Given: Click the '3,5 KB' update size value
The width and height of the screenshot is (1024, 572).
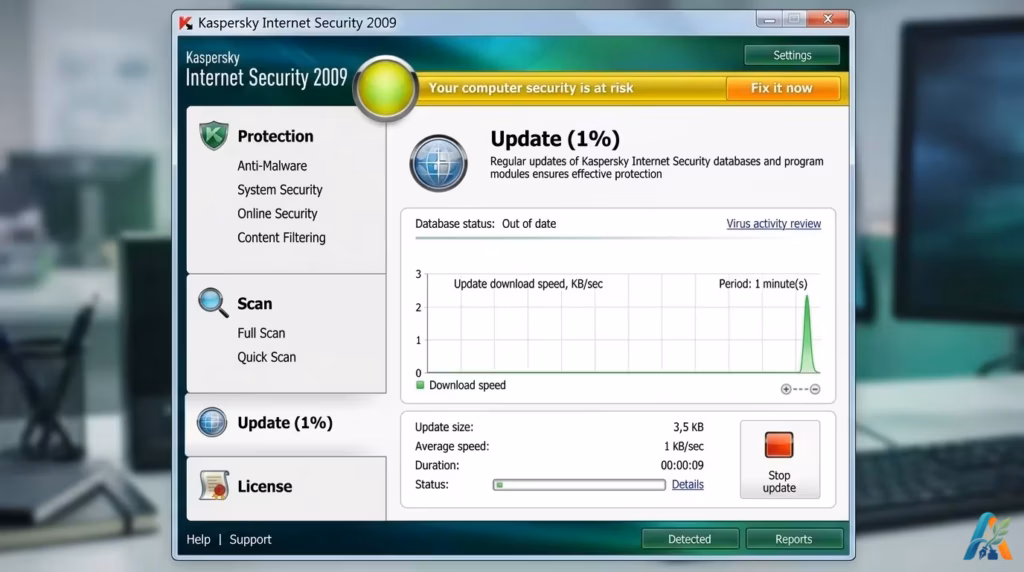Looking at the screenshot, I should pyautogui.click(x=688, y=427).
